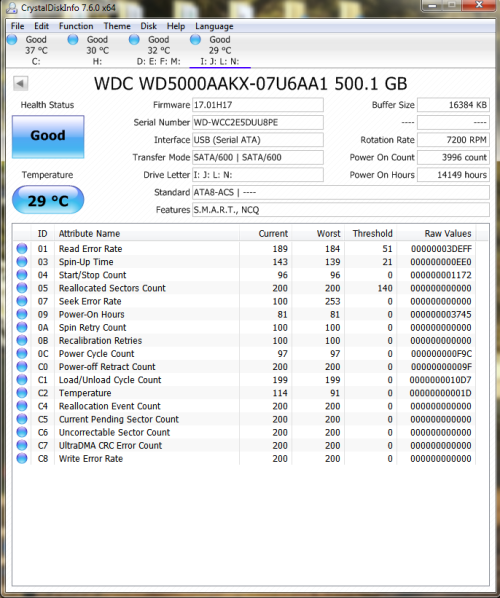Image resolution: width=500 pixels, height=598 pixels.
Task: Click the Interface field
Action: 257,140
